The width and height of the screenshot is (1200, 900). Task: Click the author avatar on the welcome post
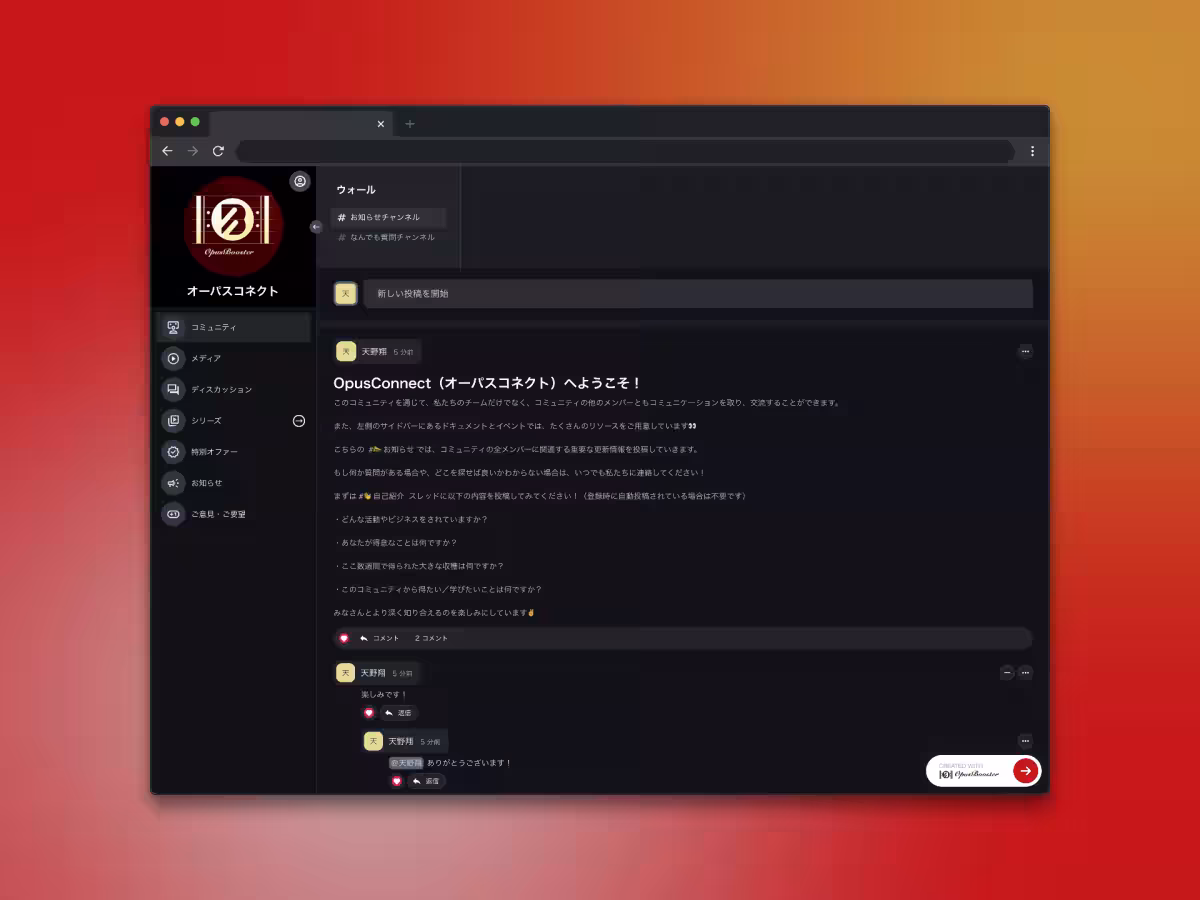click(346, 351)
